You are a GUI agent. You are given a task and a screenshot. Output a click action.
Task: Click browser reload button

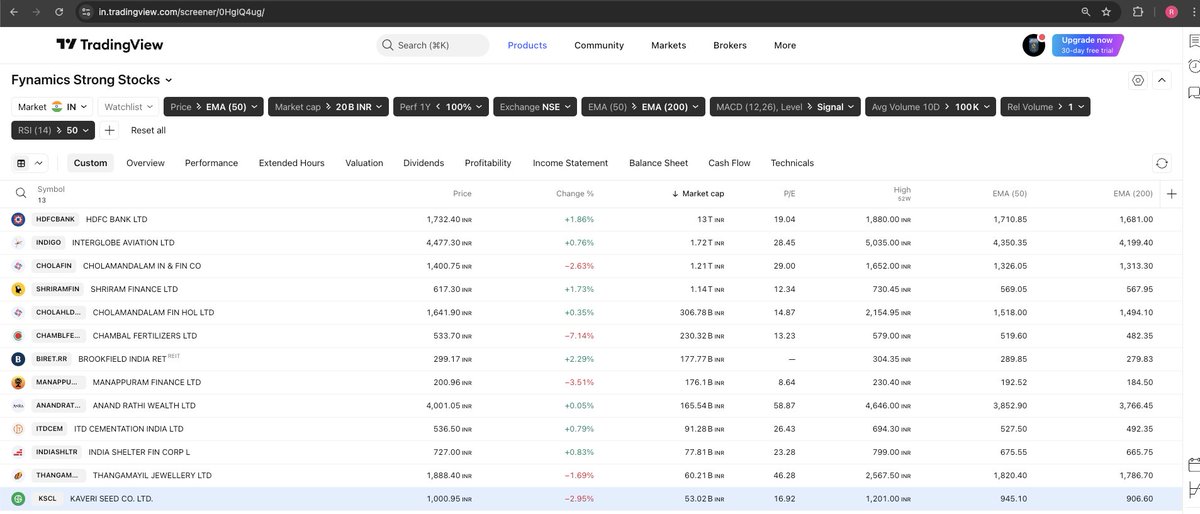59,12
